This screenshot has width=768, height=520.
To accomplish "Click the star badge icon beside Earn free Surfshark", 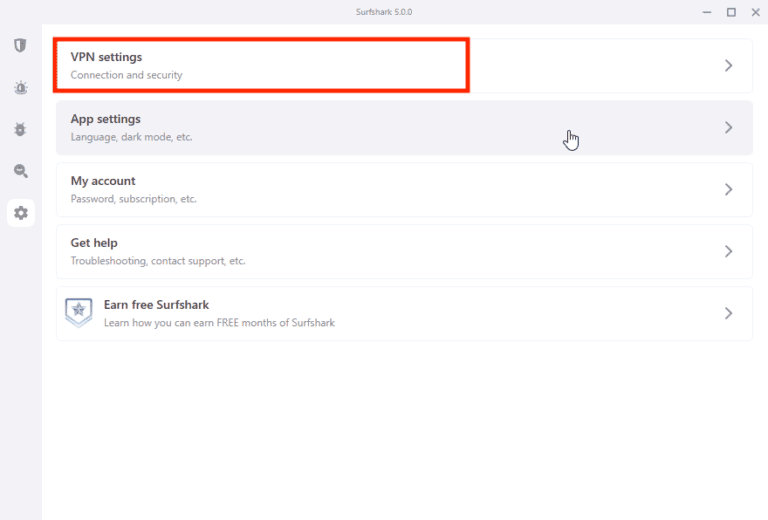I will [78, 312].
